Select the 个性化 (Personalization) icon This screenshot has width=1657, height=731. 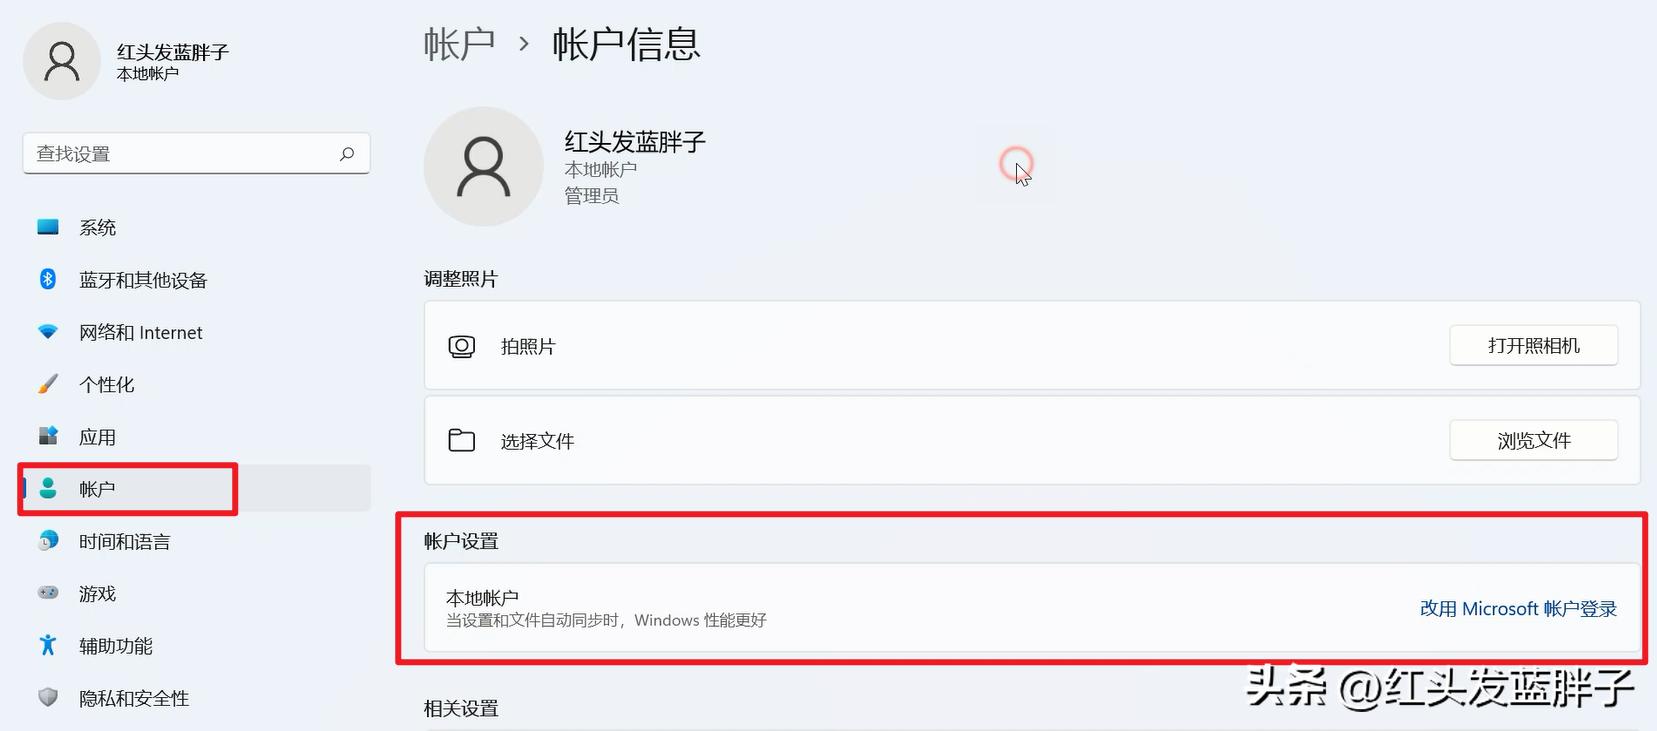(47, 383)
